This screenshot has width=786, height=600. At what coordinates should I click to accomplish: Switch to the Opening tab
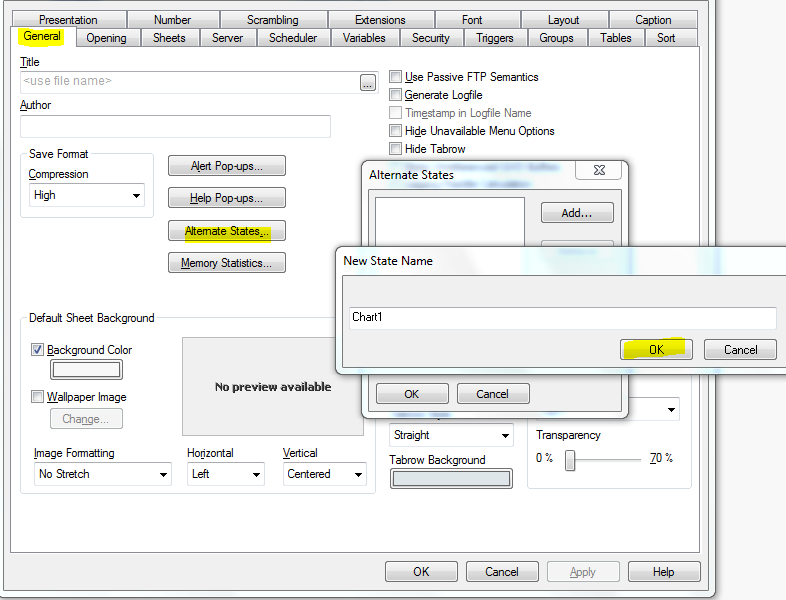(x=106, y=38)
